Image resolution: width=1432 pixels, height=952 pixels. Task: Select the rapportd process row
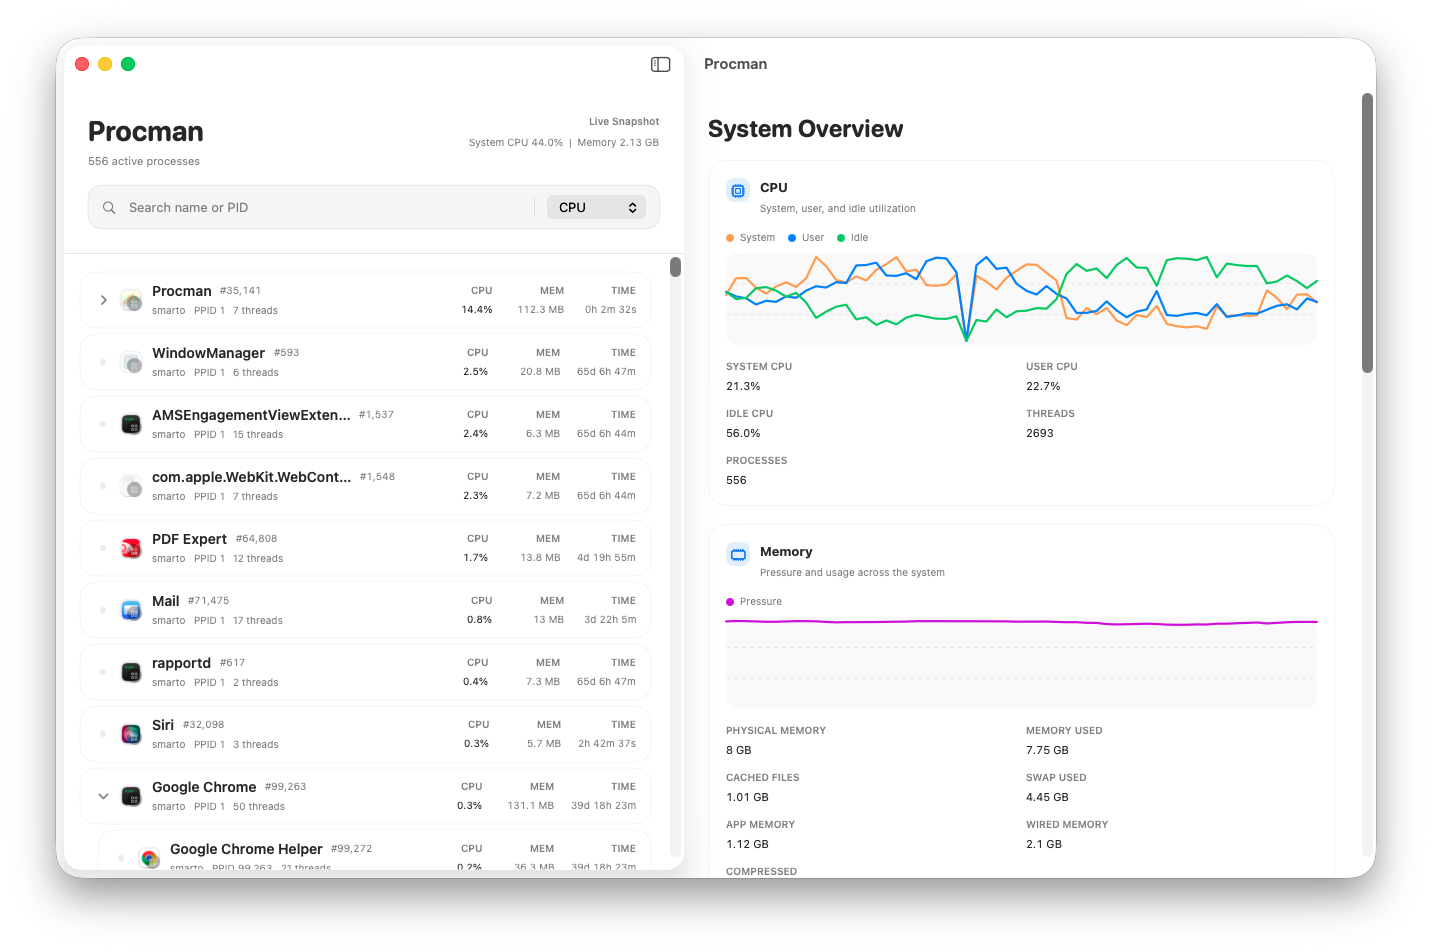pyautogui.click(x=365, y=672)
